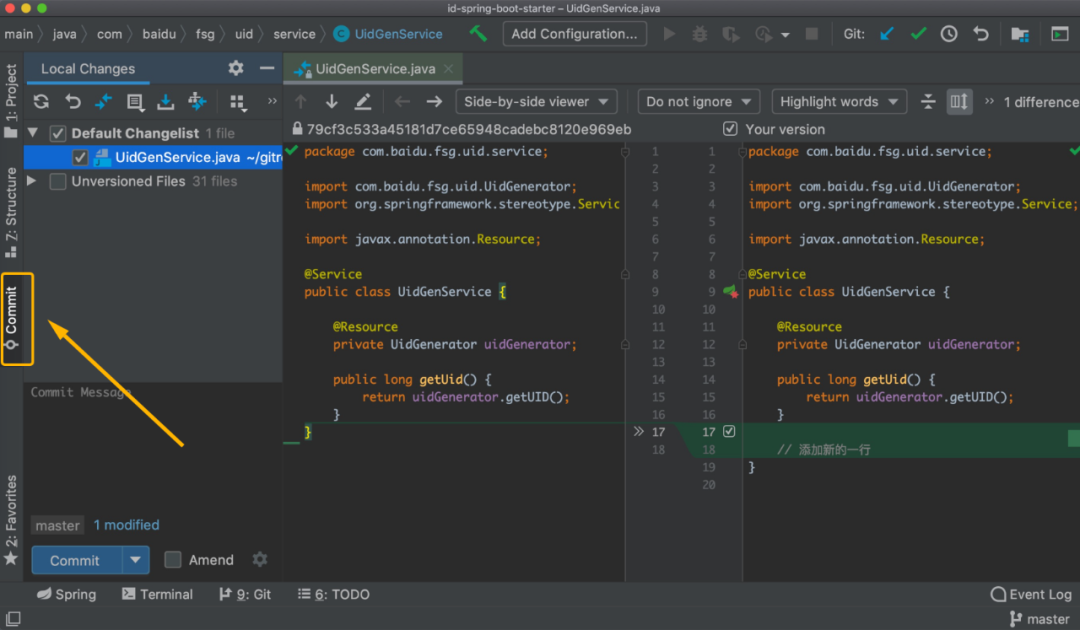Open the Do not ignore dropdown
The height and width of the screenshot is (630, 1080).
(698, 101)
